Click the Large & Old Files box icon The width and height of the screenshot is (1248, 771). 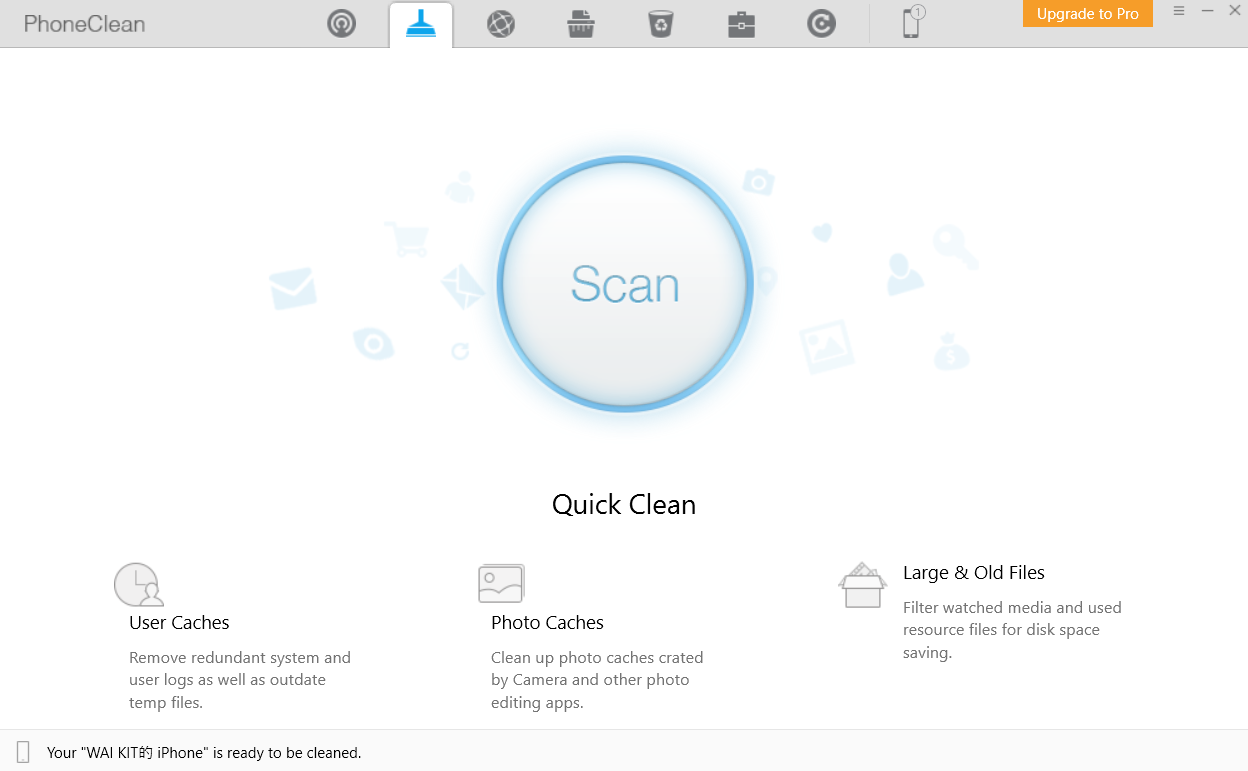(x=862, y=585)
